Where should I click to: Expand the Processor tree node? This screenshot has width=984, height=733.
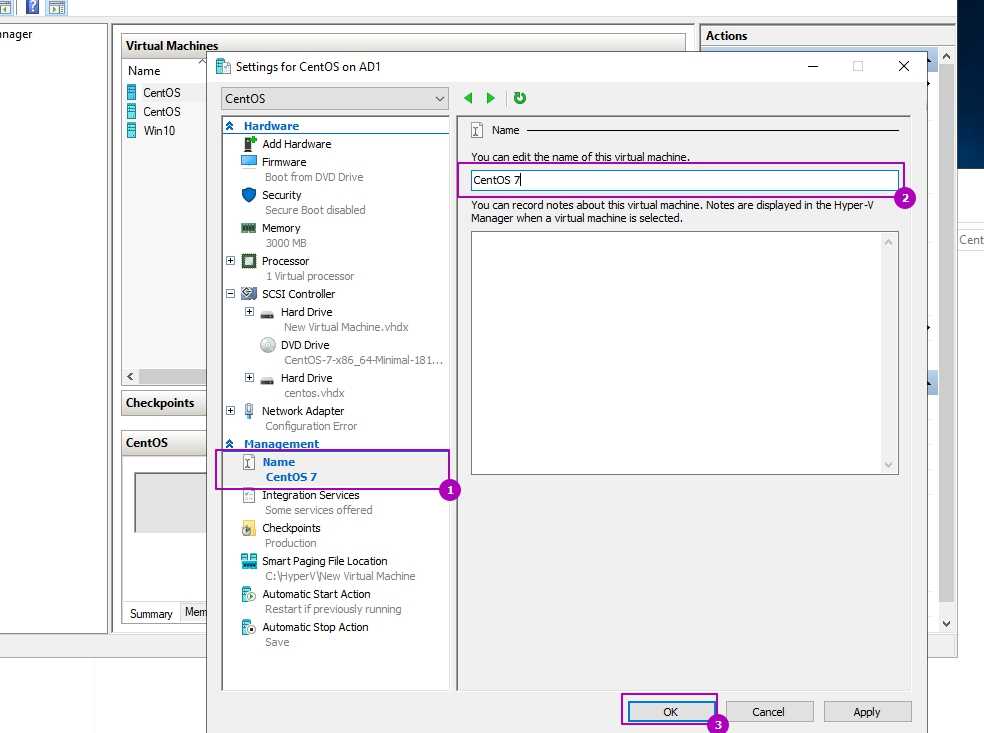pos(231,261)
